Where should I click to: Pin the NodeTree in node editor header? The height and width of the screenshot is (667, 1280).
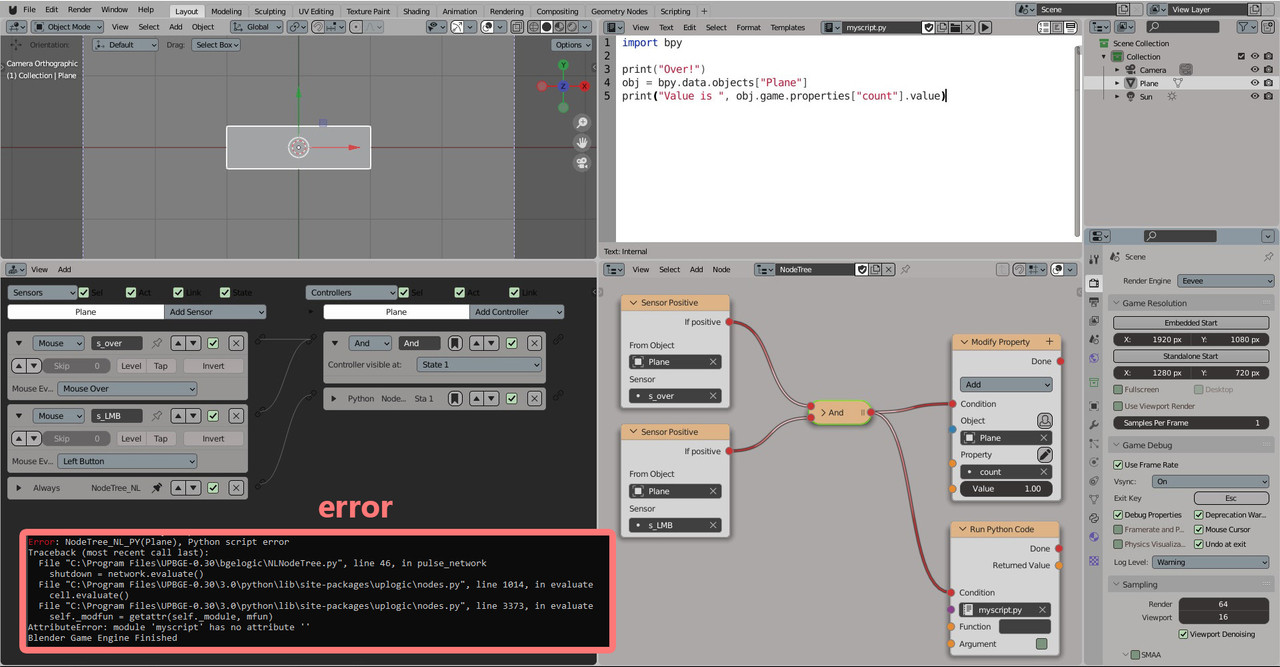pos(906,269)
